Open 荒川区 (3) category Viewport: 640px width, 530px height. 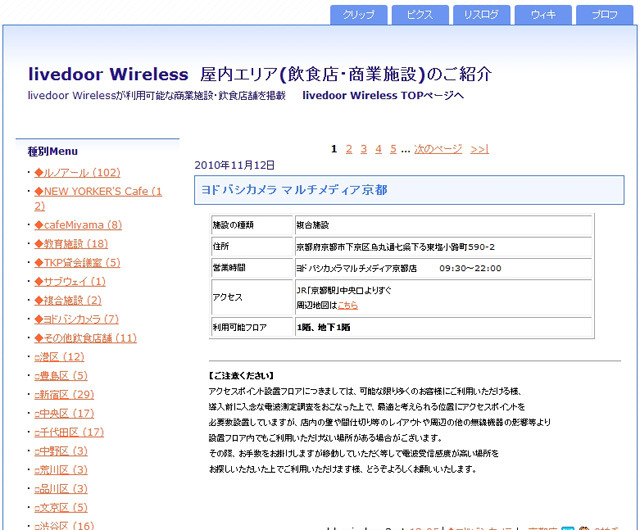pos(61,470)
